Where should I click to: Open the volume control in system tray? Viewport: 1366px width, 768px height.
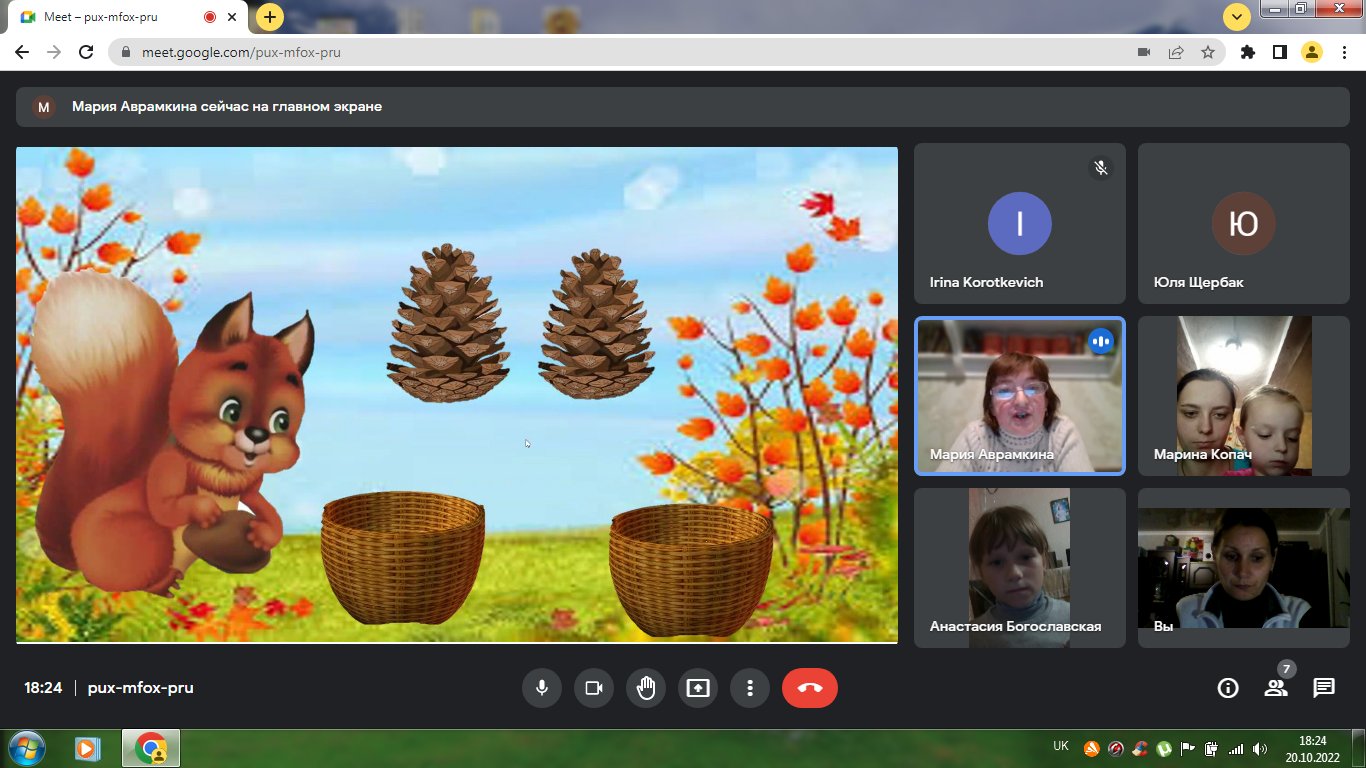click(1259, 748)
